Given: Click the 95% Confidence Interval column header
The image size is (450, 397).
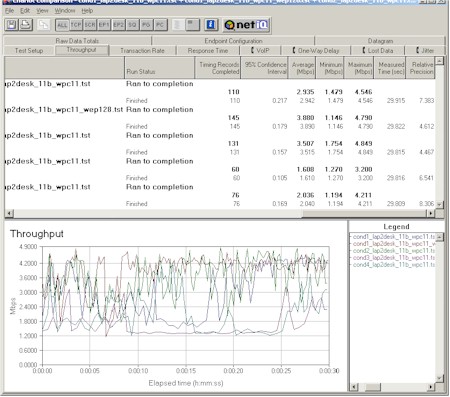Looking at the screenshot, I should (264, 68).
